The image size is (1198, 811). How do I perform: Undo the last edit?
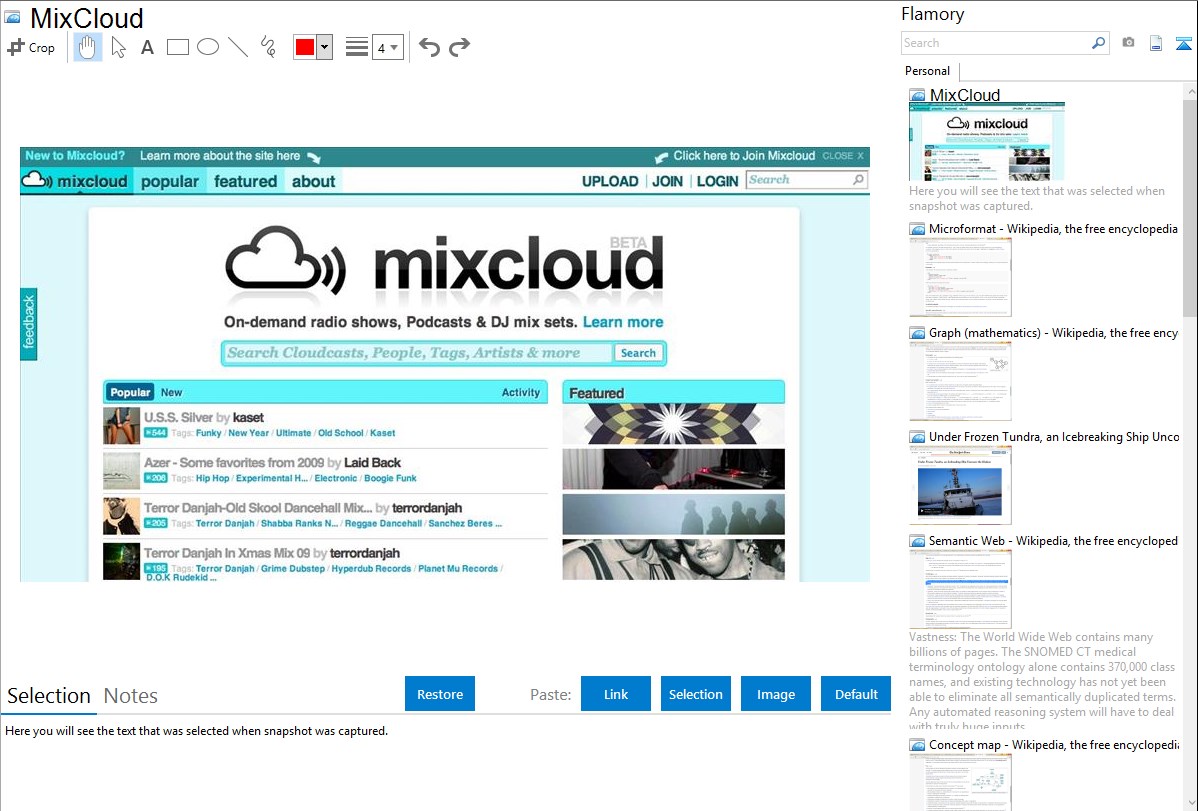pos(429,47)
